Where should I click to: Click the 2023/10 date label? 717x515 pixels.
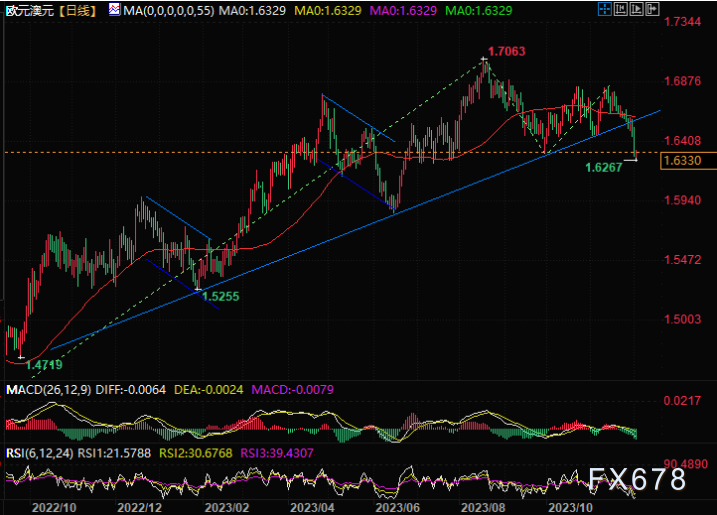pos(571,507)
